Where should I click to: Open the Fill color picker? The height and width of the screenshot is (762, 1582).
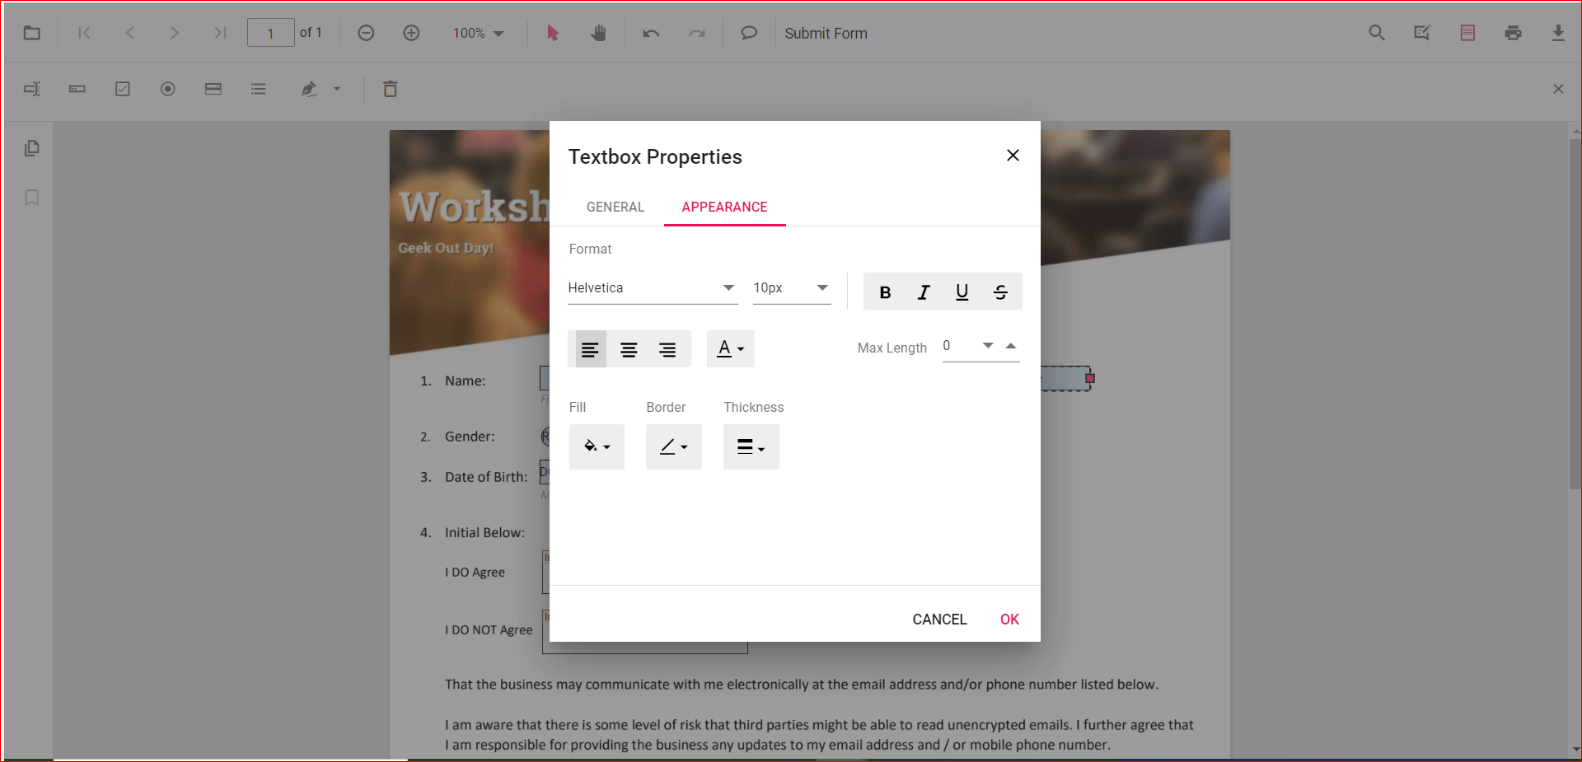(x=596, y=447)
